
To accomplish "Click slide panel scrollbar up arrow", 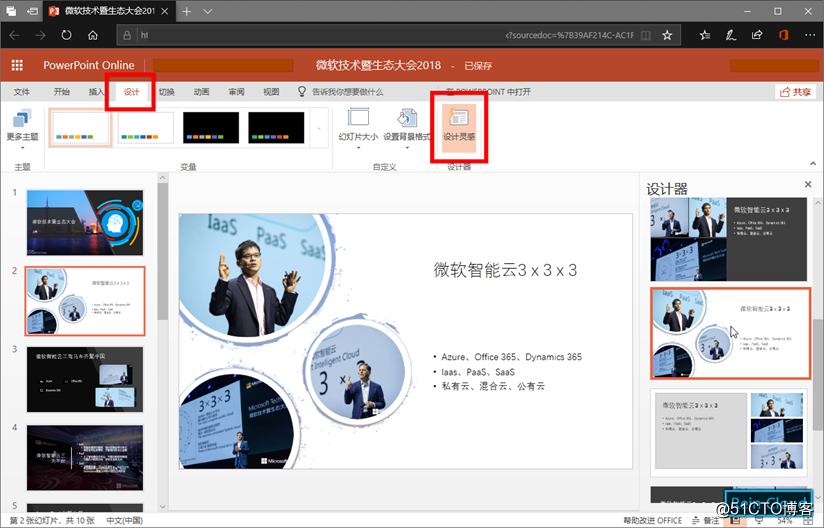I will (x=162, y=178).
